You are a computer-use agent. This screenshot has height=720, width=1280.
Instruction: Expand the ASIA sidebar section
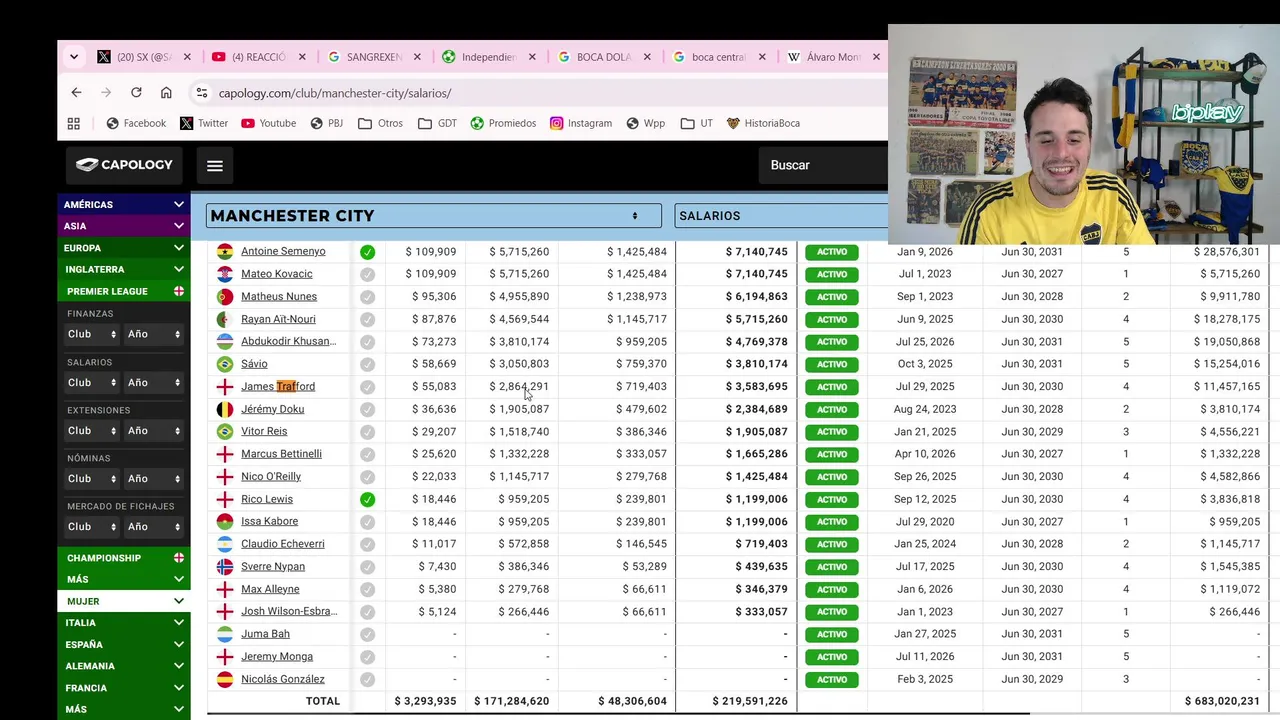tap(124, 226)
